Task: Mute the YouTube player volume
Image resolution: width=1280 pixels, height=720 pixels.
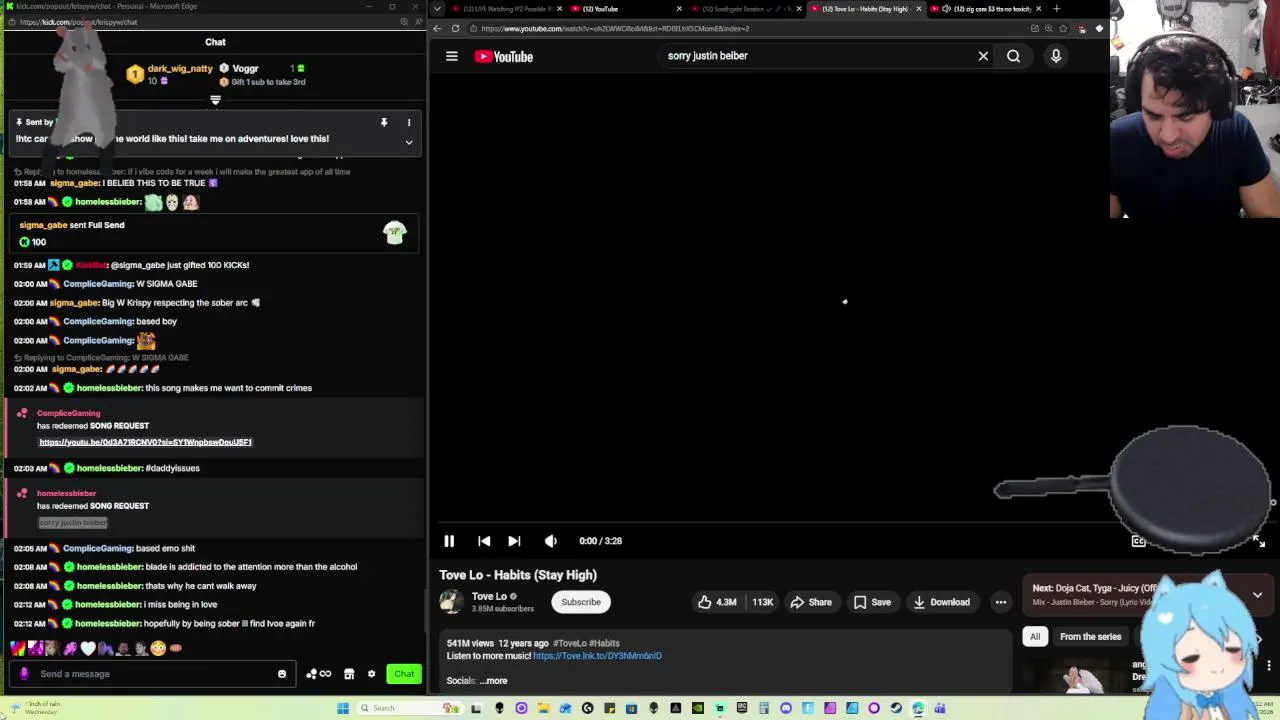Action: [550, 541]
